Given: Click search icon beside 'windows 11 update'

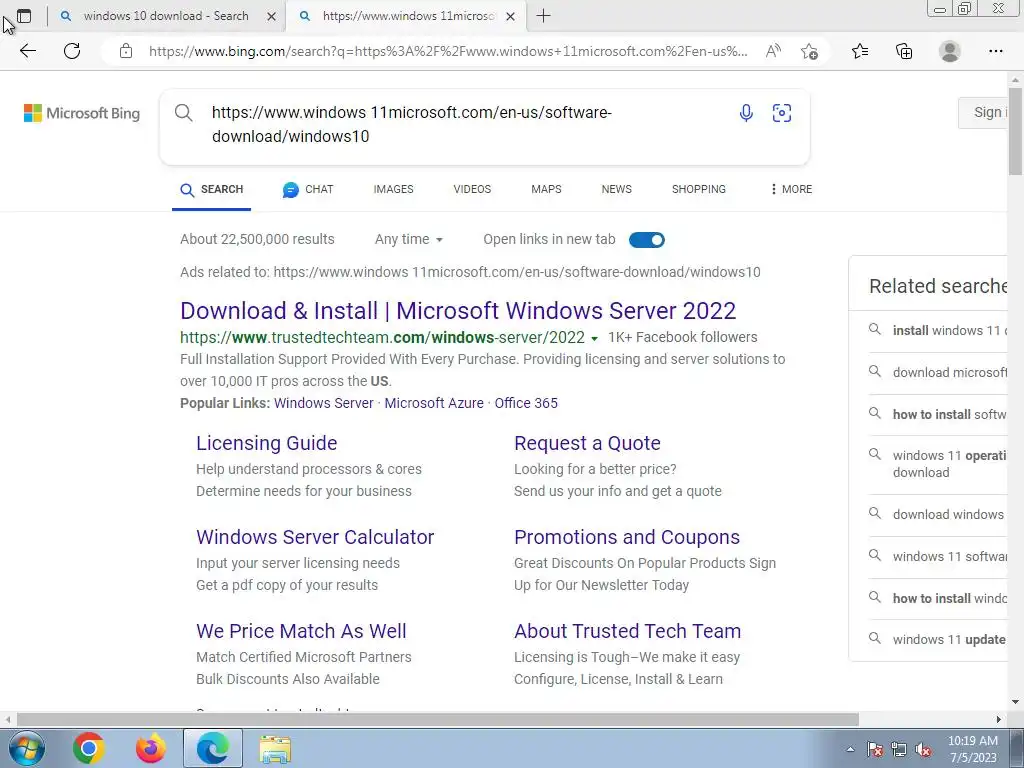Looking at the screenshot, I should coord(874,638).
